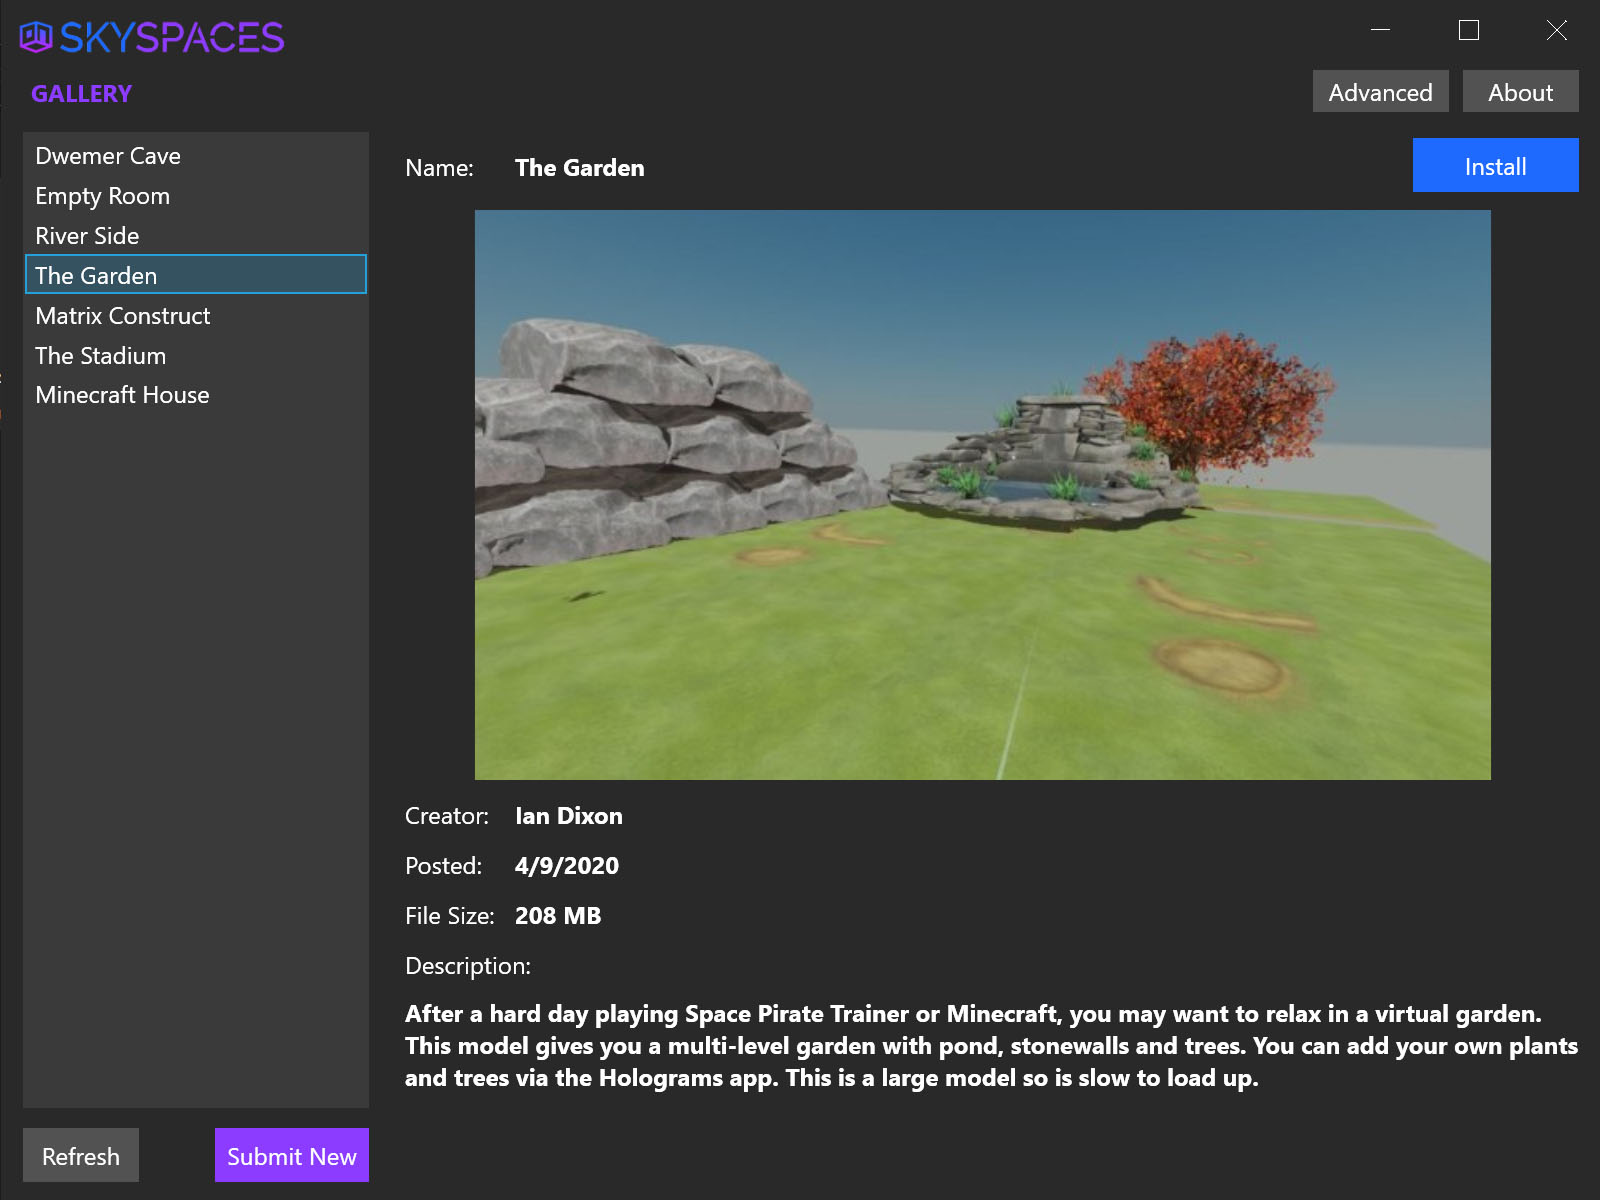Image resolution: width=1600 pixels, height=1200 pixels.
Task: Click the GALLERY heading
Action: (x=81, y=94)
